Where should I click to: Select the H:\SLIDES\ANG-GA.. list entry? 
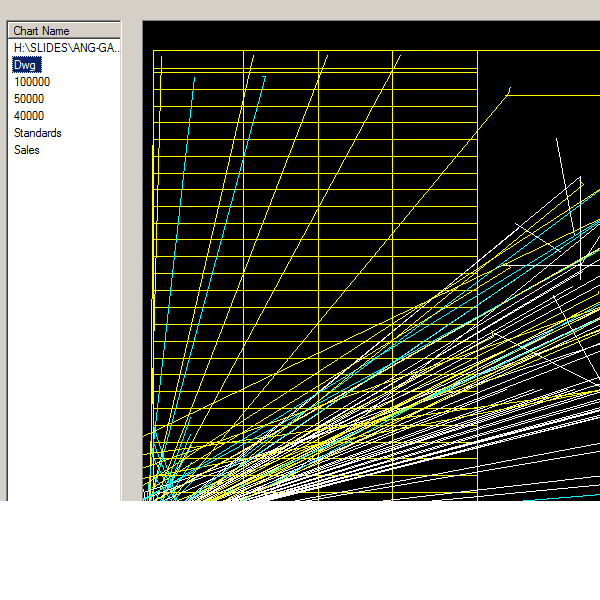coord(66,48)
